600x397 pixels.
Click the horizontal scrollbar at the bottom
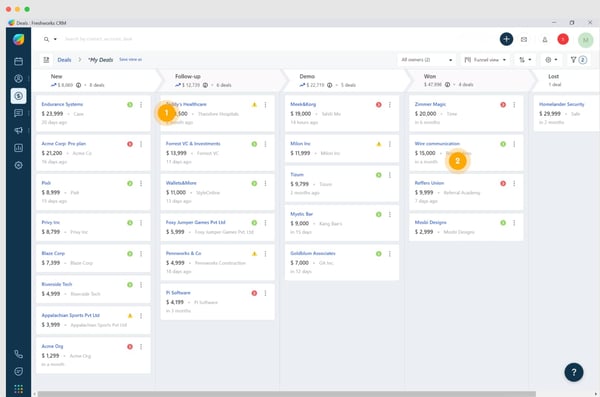pos(286,394)
